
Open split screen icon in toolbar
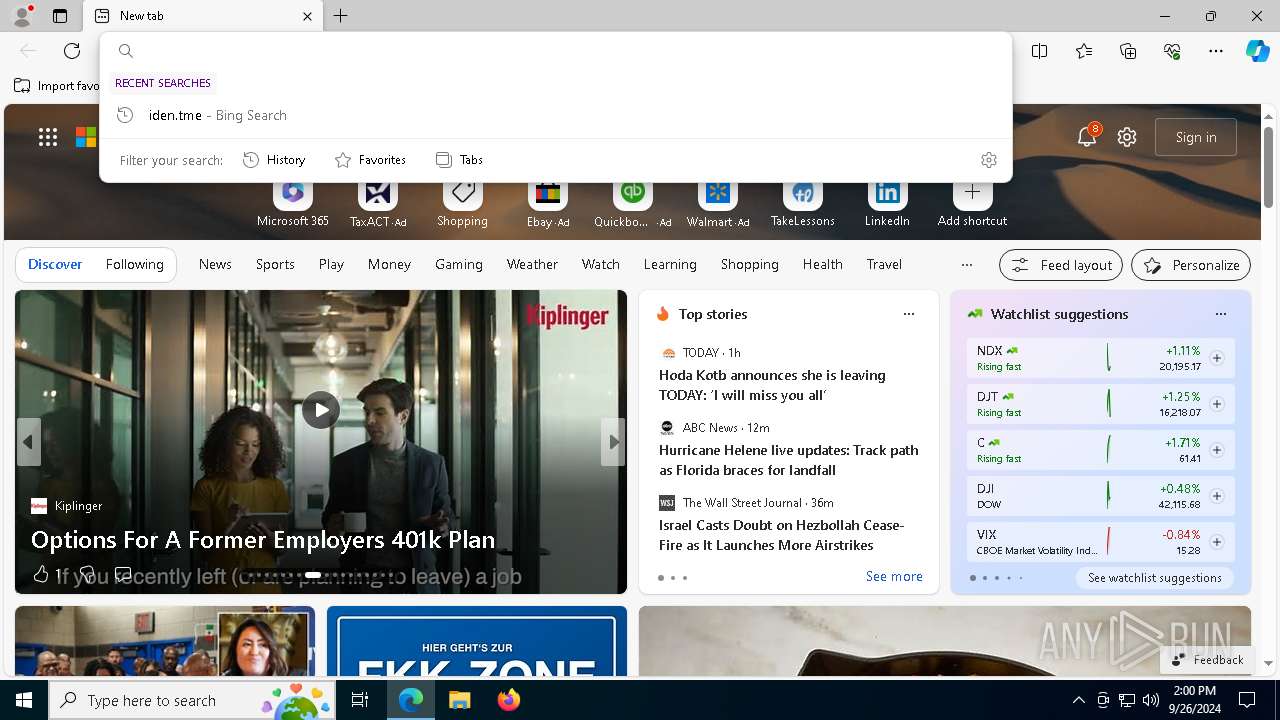(x=1040, y=51)
